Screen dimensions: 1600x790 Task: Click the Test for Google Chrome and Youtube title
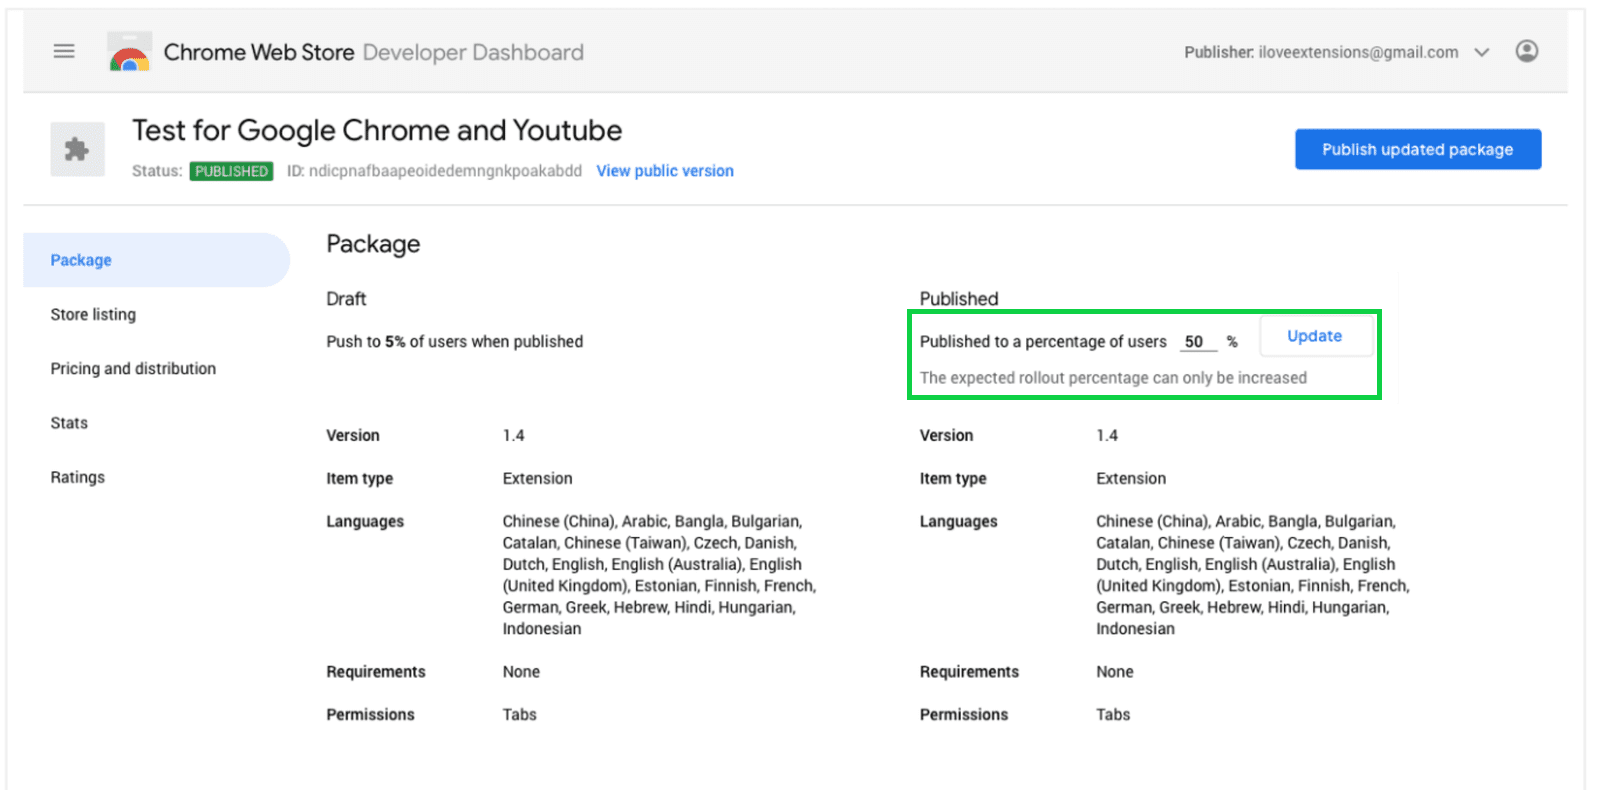376,130
